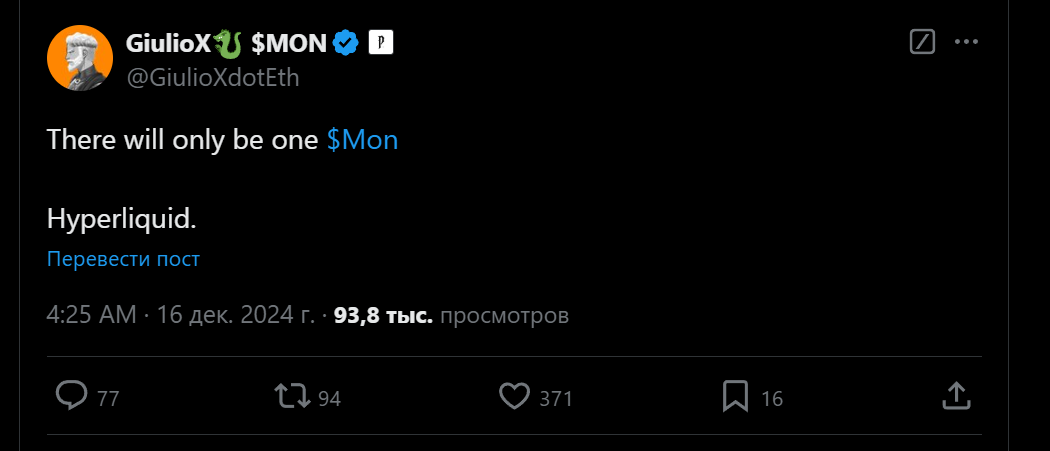Click the reply count 77

coord(108,399)
